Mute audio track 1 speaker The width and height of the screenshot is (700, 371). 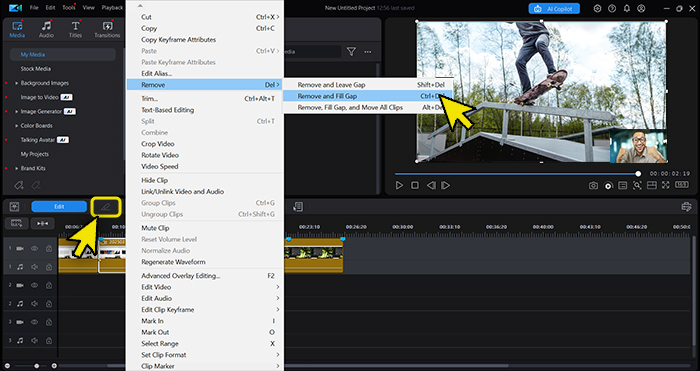(34, 267)
